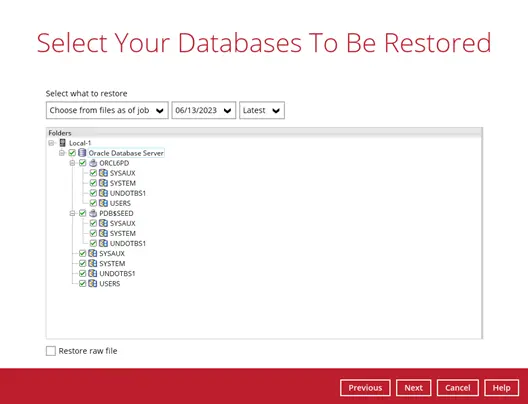The width and height of the screenshot is (528, 404).
Task: Select the UNDOTBS1 item at root level
Action: click(117, 273)
